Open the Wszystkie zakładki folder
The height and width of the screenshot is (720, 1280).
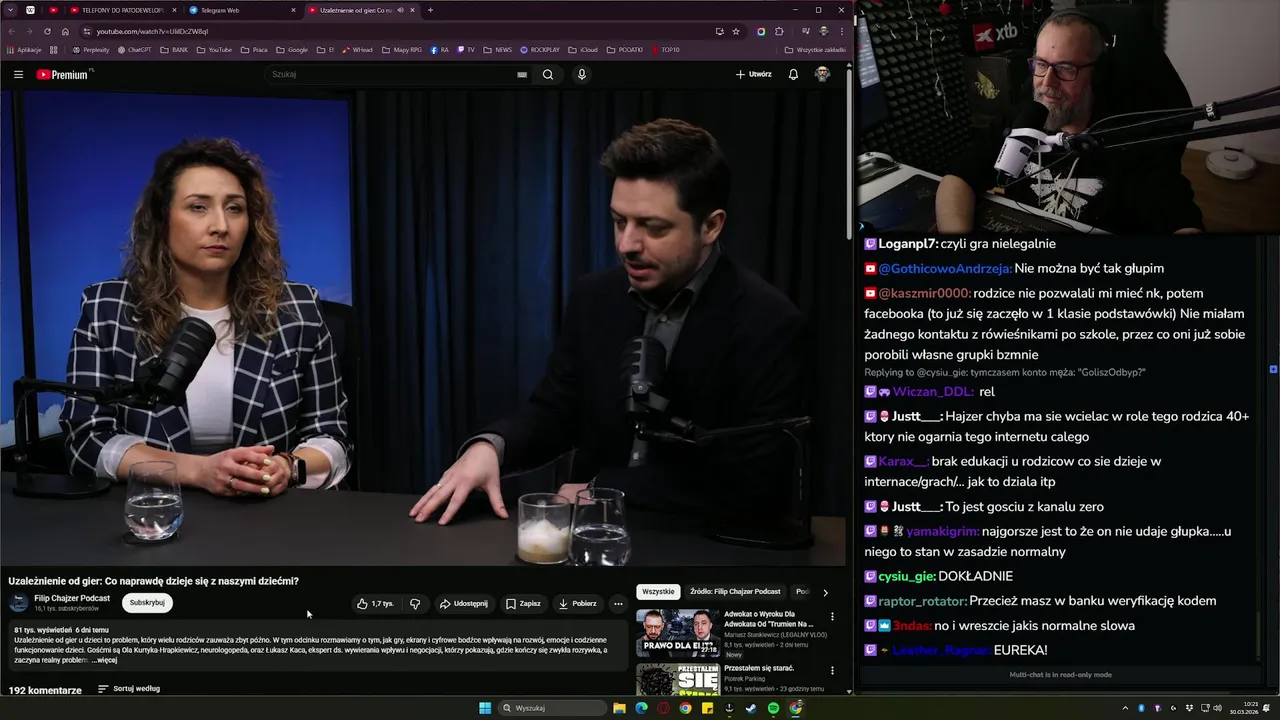[x=815, y=49]
